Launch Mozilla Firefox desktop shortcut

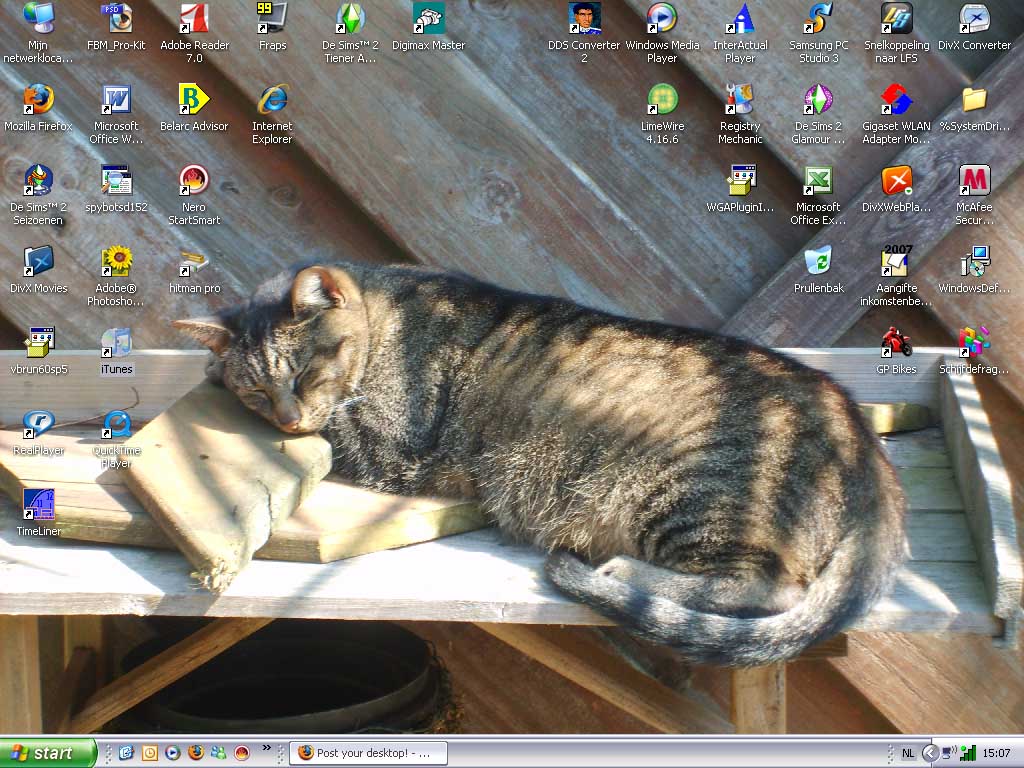(x=38, y=108)
